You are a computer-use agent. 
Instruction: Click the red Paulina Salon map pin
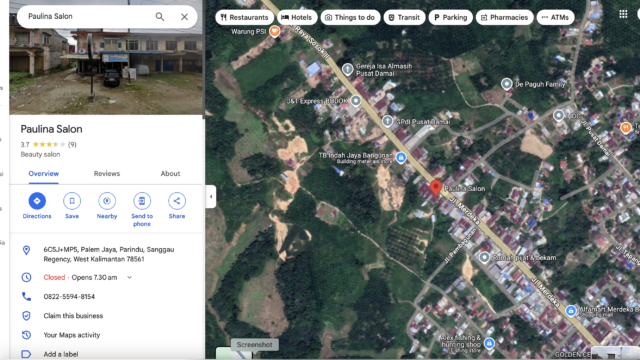coord(436,189)
